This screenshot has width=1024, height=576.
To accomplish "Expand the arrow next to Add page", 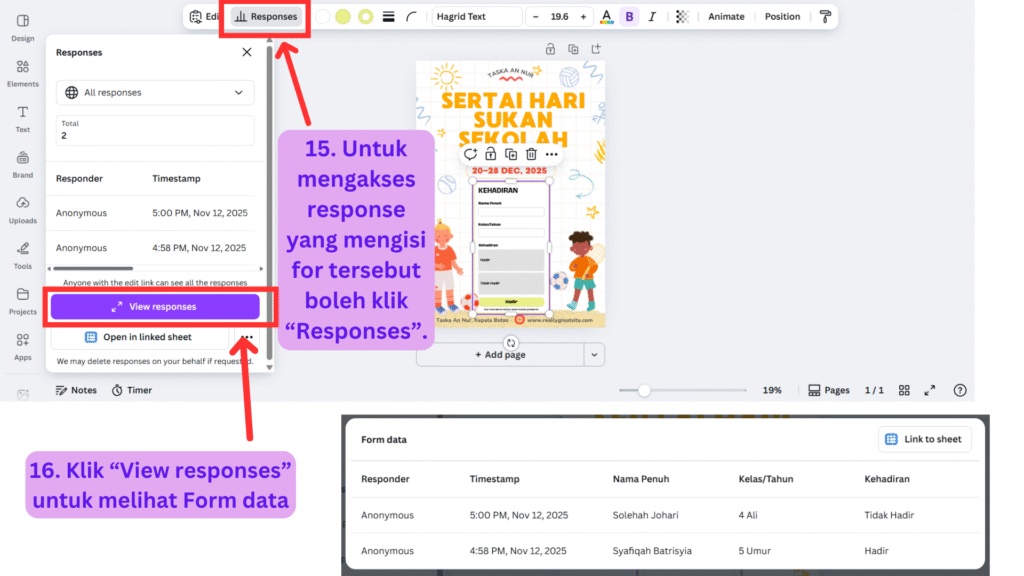I will 594,355.
